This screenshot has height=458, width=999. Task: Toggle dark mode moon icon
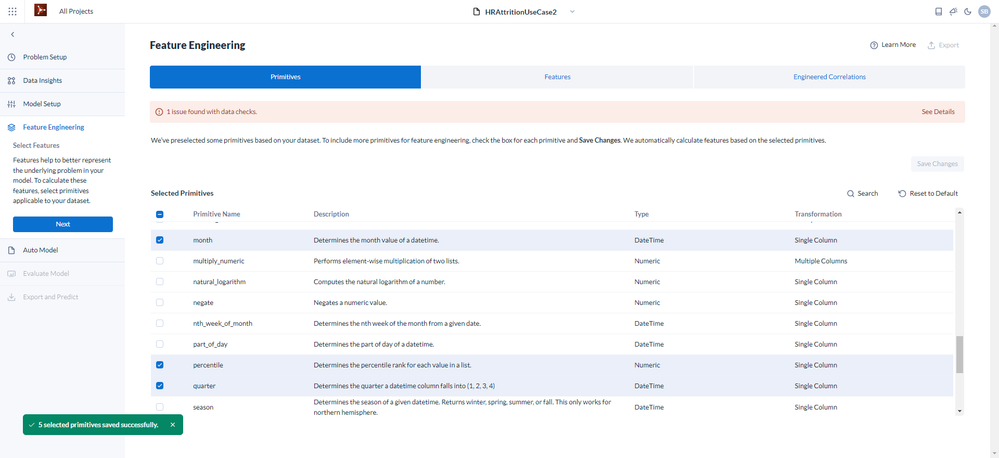point(968,11)
